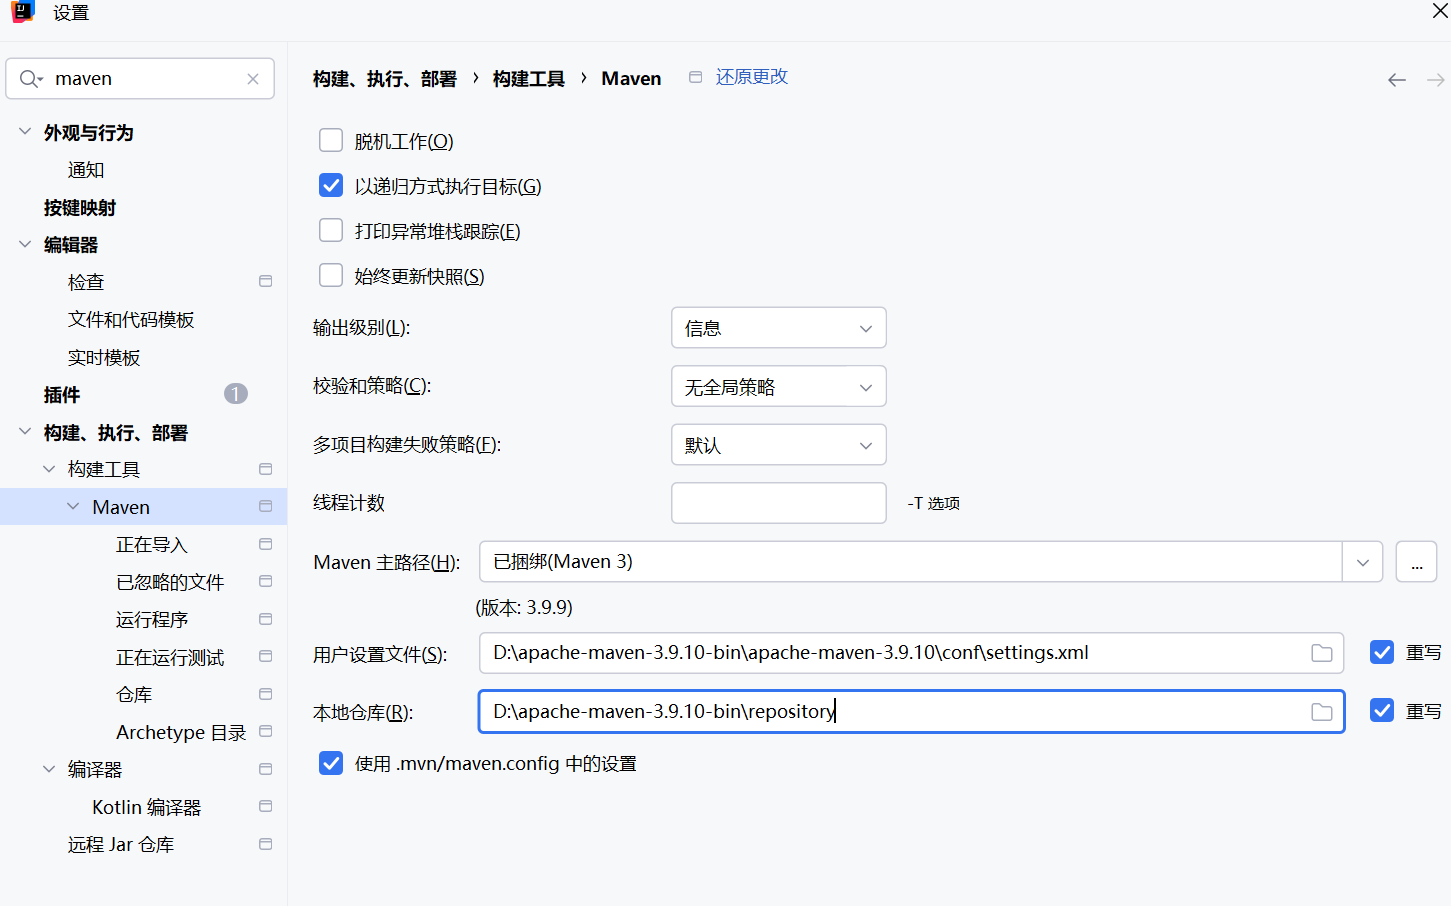Browse folder for local repository
The height and width of the screenshot is (906, 1451).
tap(1322, 712)
